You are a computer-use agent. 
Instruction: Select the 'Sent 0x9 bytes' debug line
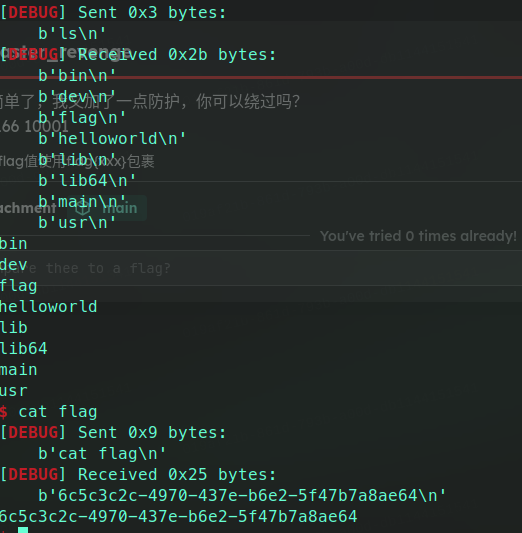click(x=113, y=433)
